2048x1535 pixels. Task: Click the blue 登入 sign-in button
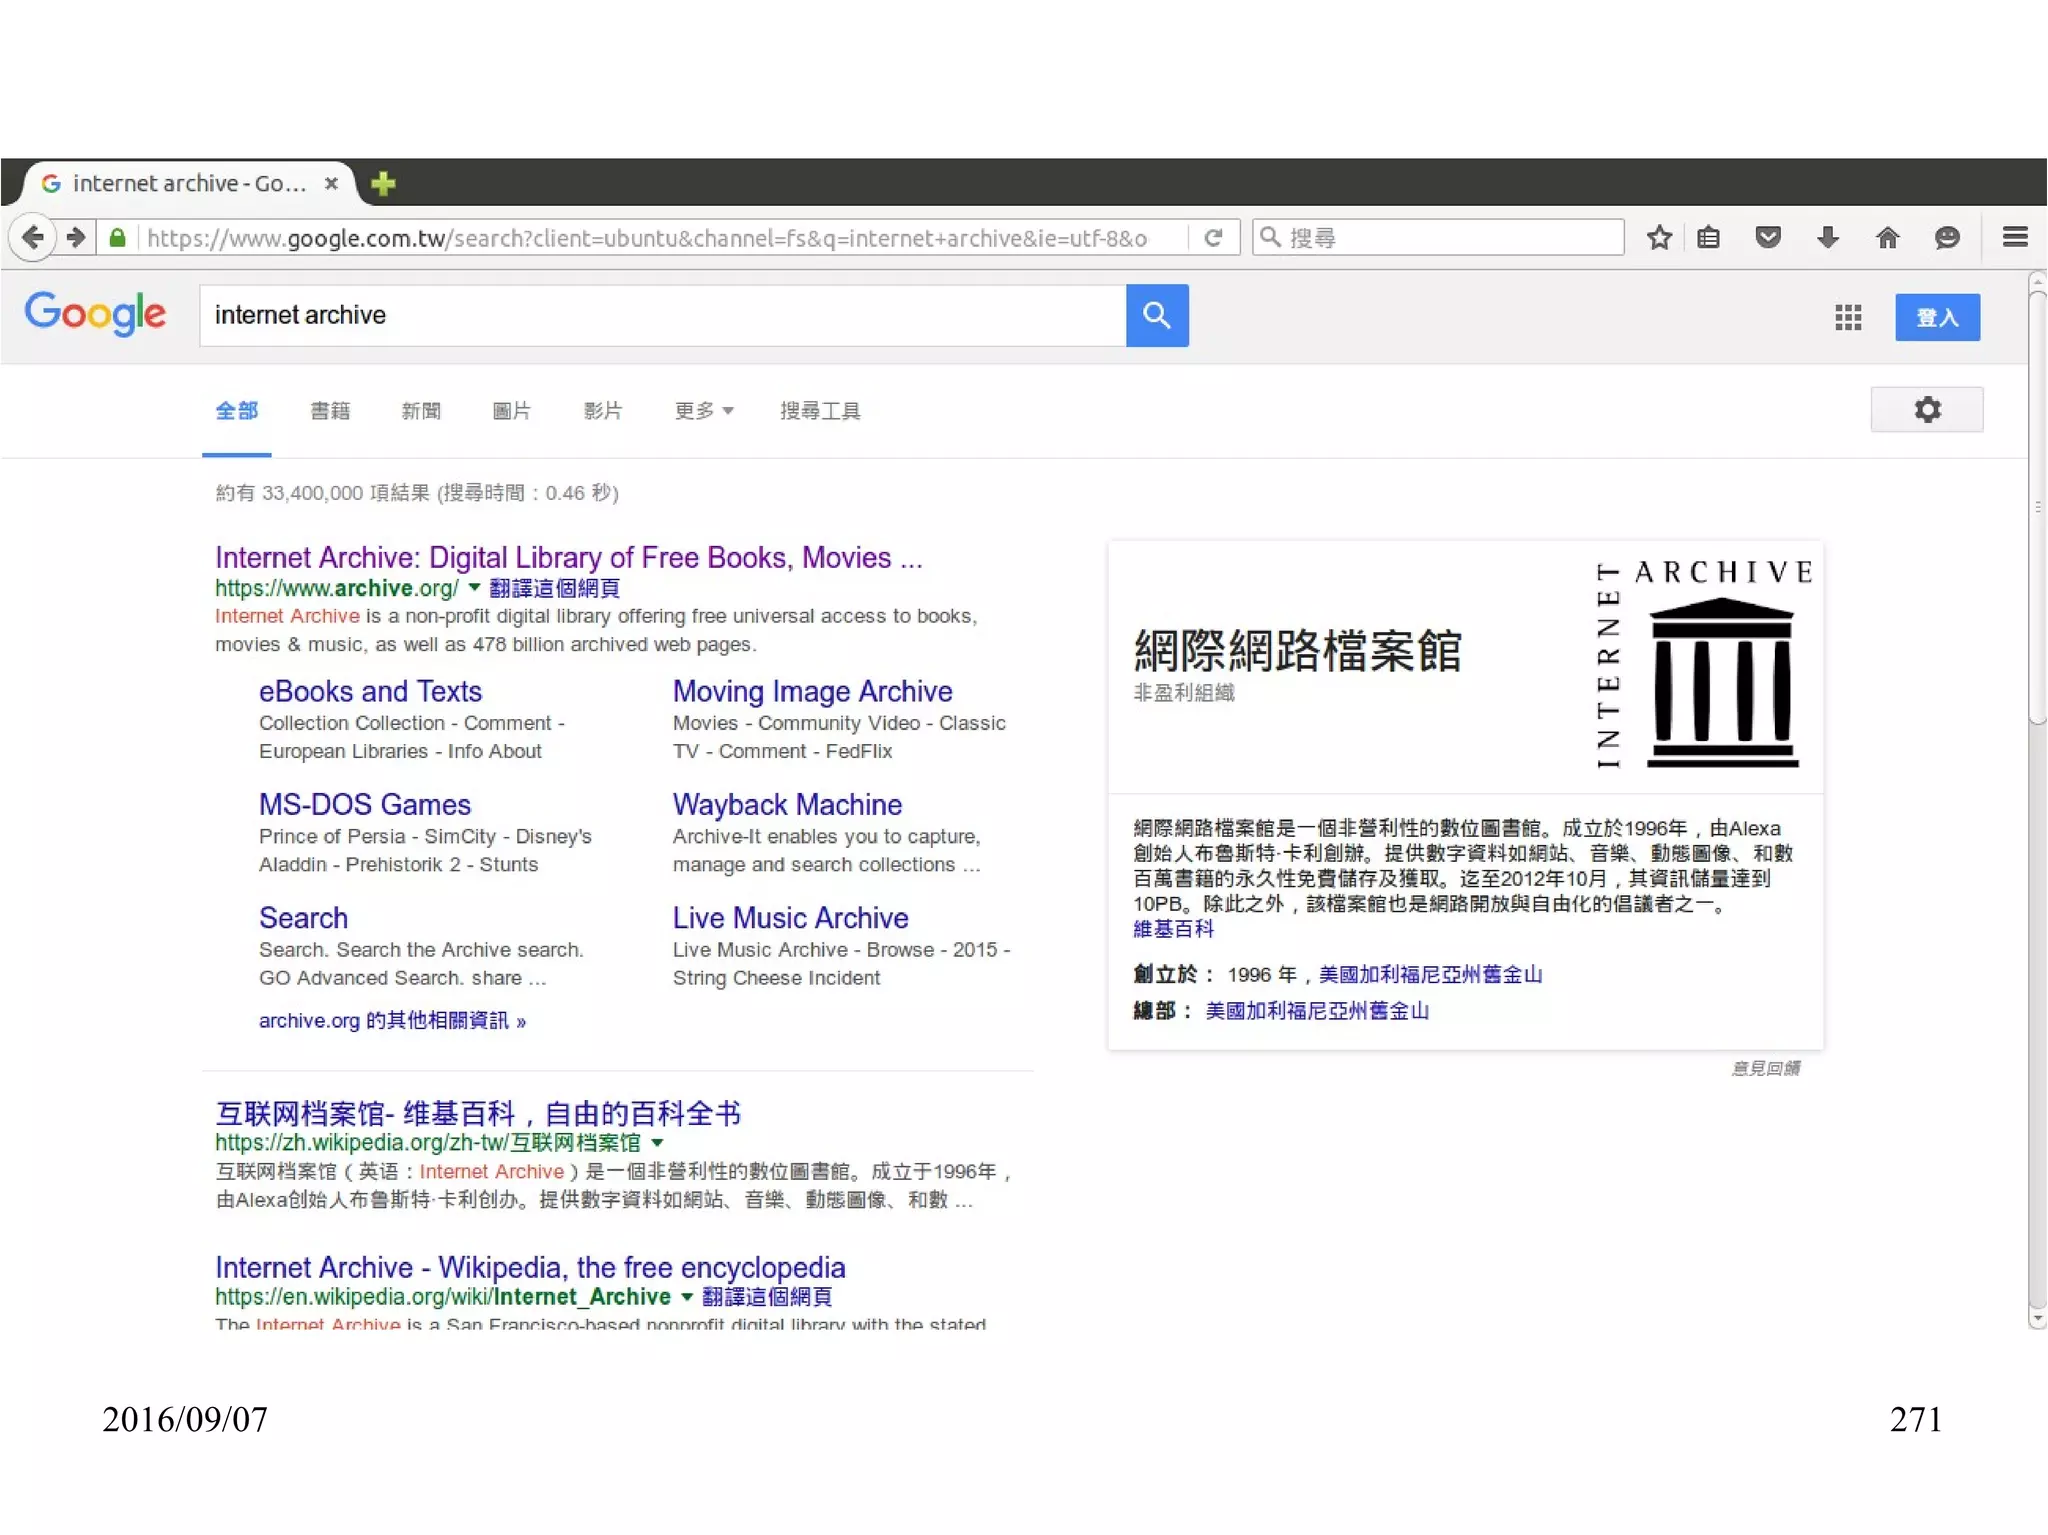click(1936, 317)
